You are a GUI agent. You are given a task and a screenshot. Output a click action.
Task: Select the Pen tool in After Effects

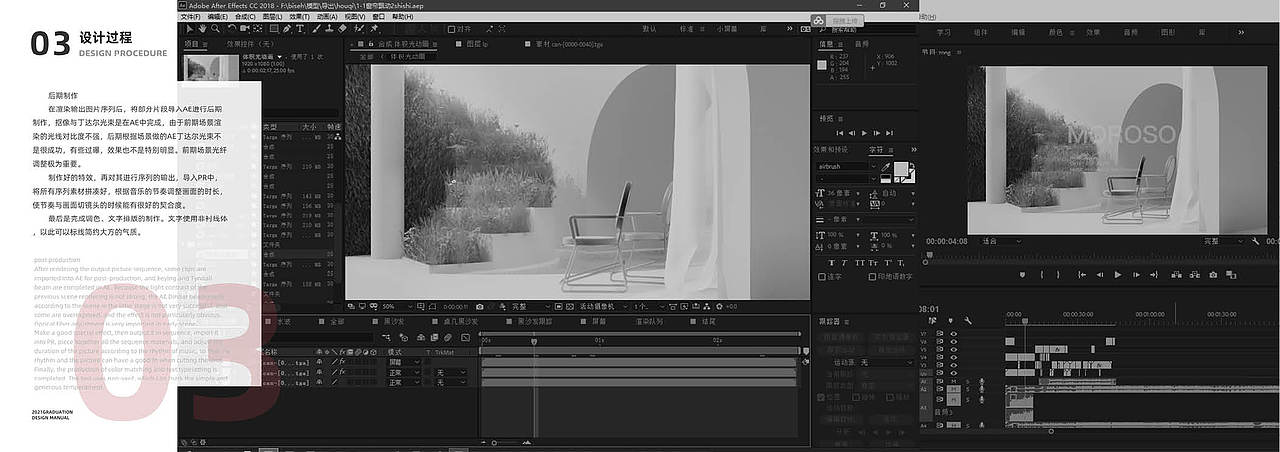coord(287,29)
